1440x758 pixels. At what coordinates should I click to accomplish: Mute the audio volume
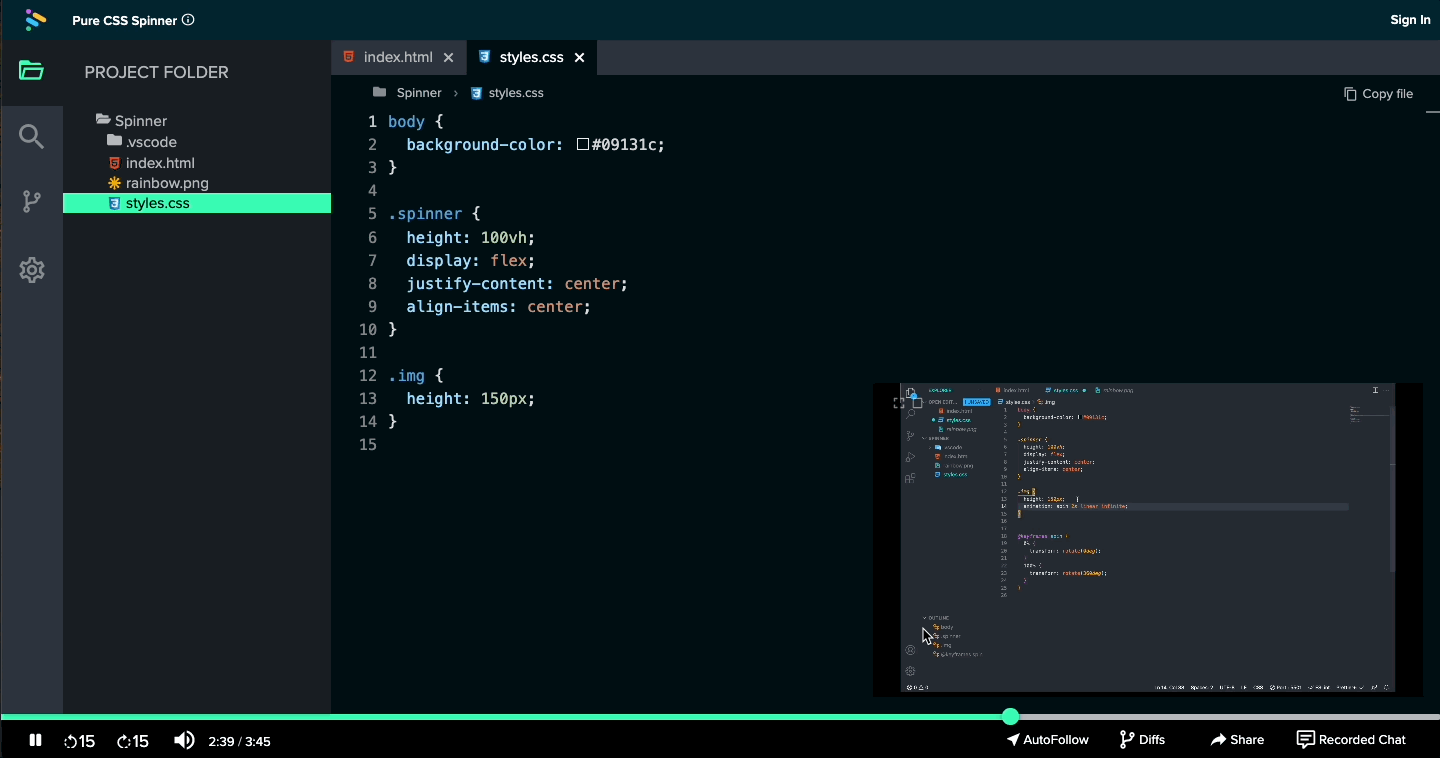tap(184, 741)
